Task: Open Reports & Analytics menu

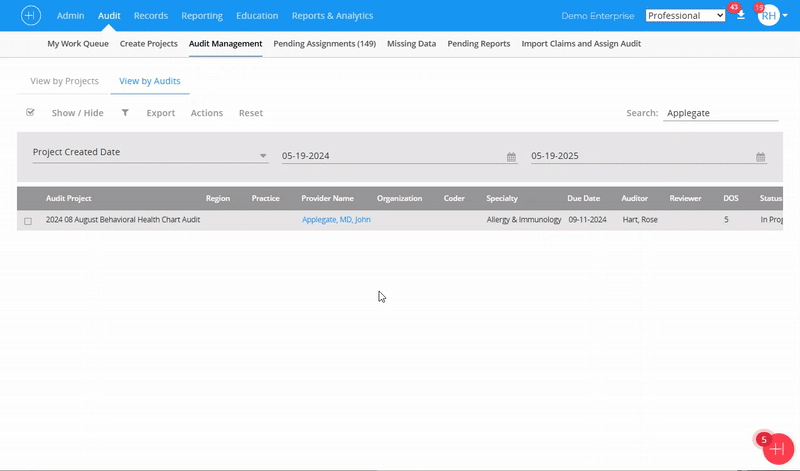Action: [x=332, y=16]
